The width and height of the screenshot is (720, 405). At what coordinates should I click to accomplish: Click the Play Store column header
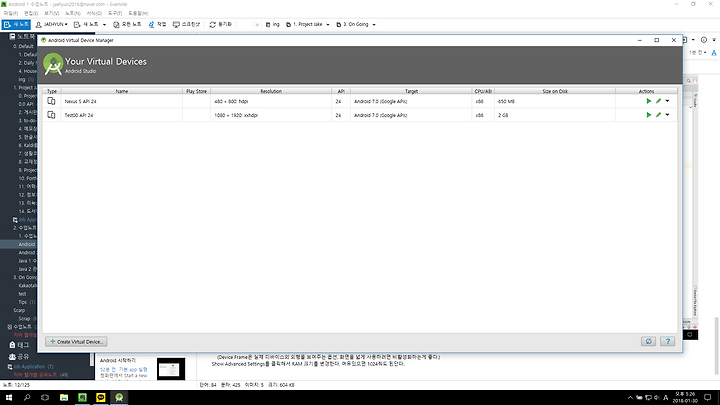click(197, 91)
